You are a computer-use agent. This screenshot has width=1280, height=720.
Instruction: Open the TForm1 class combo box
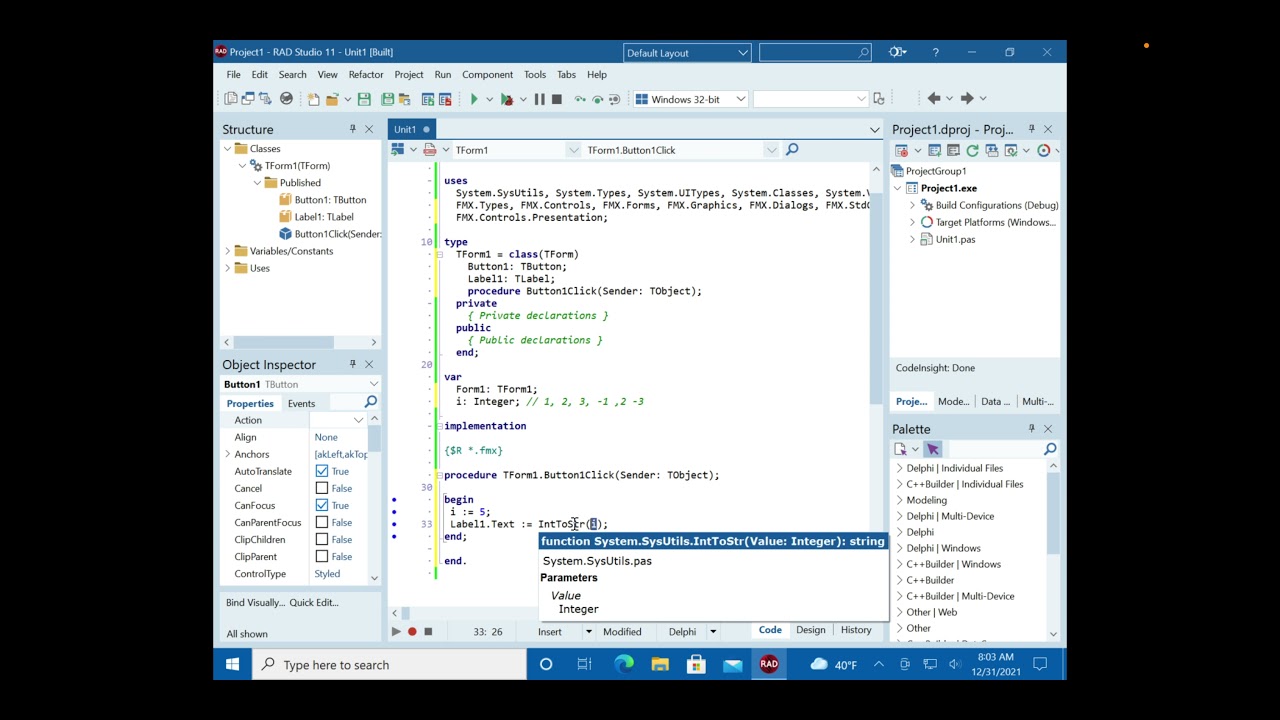click(516, 150)
